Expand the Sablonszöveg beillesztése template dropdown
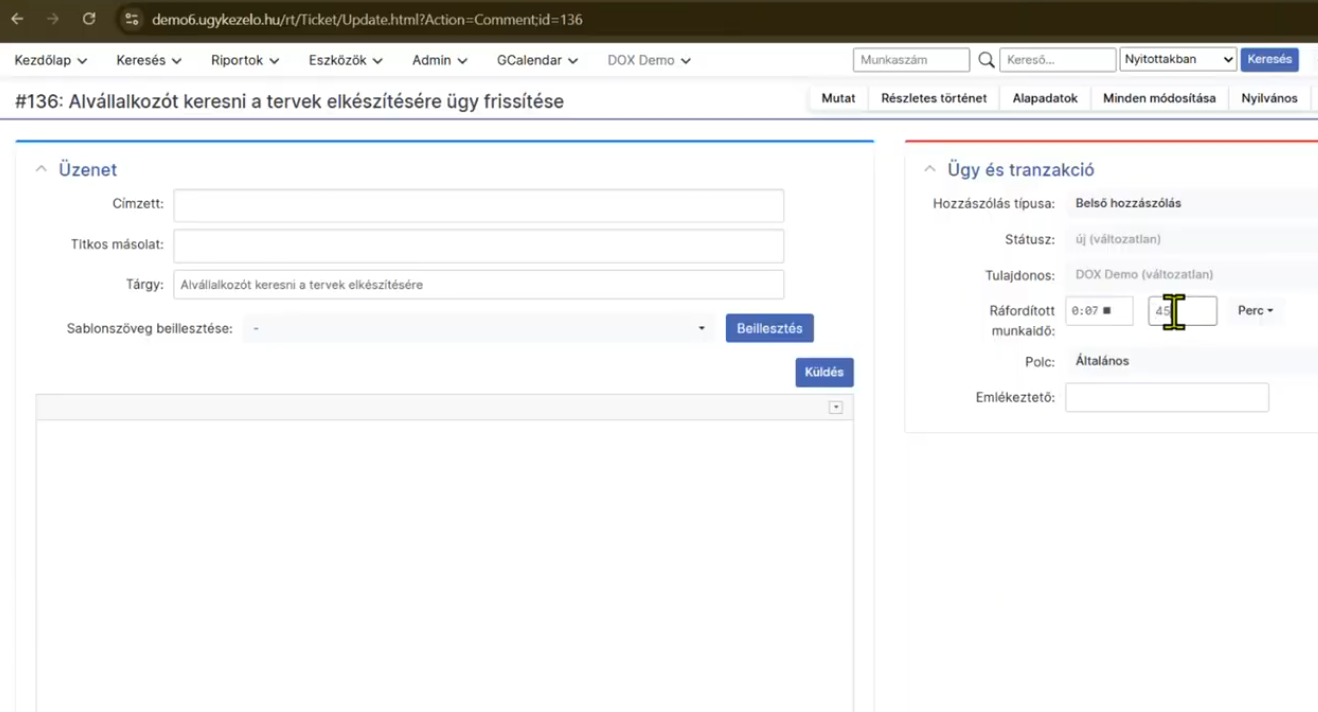This screenshot has height=712, width=1318. pyautogui.click(x=479, y=328)
